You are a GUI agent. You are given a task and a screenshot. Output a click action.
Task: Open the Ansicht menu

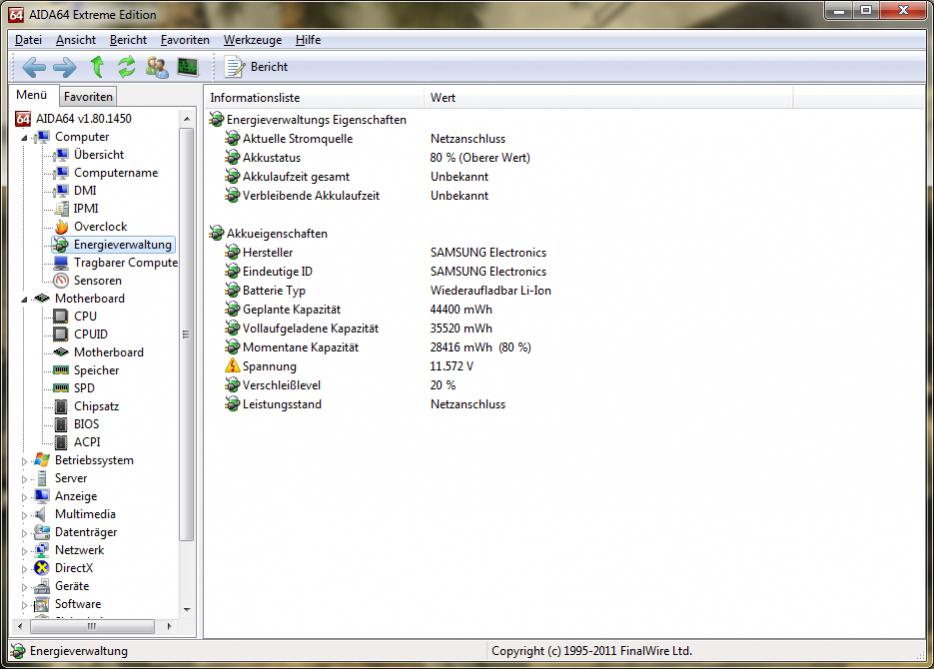(76, 40)
